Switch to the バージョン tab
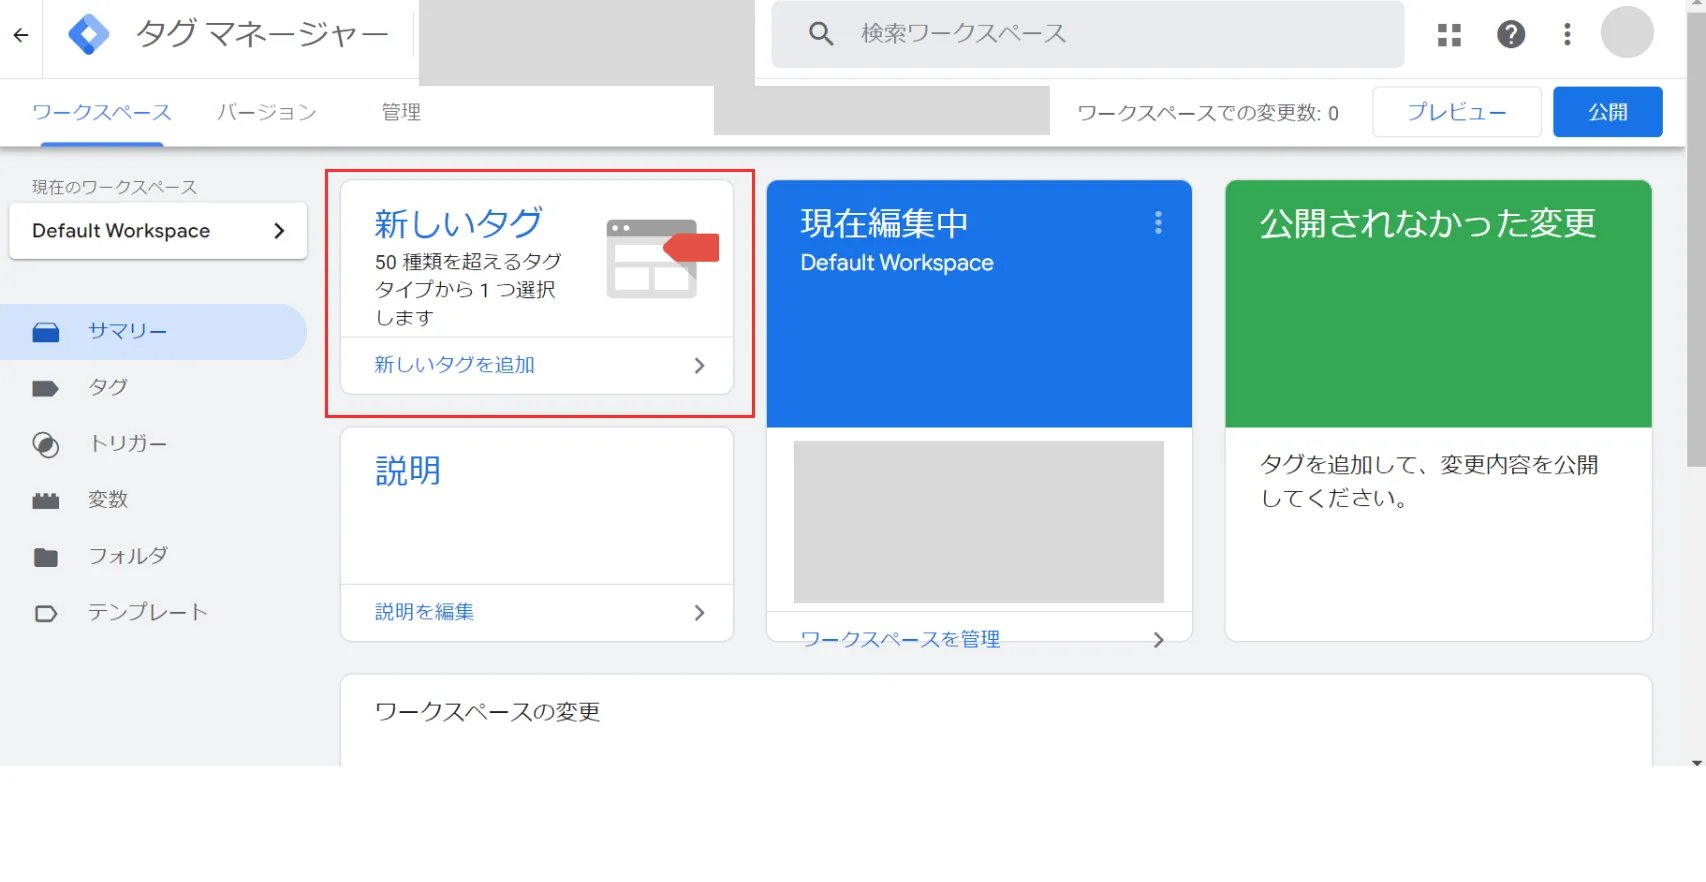This screenshot has height=882, width=1706. [x=266, y=112]
